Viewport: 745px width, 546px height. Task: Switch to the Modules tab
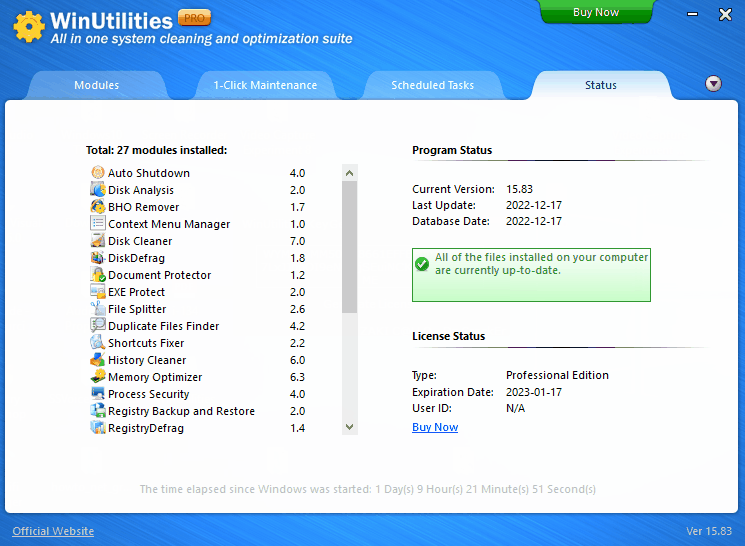click(96, 85)
